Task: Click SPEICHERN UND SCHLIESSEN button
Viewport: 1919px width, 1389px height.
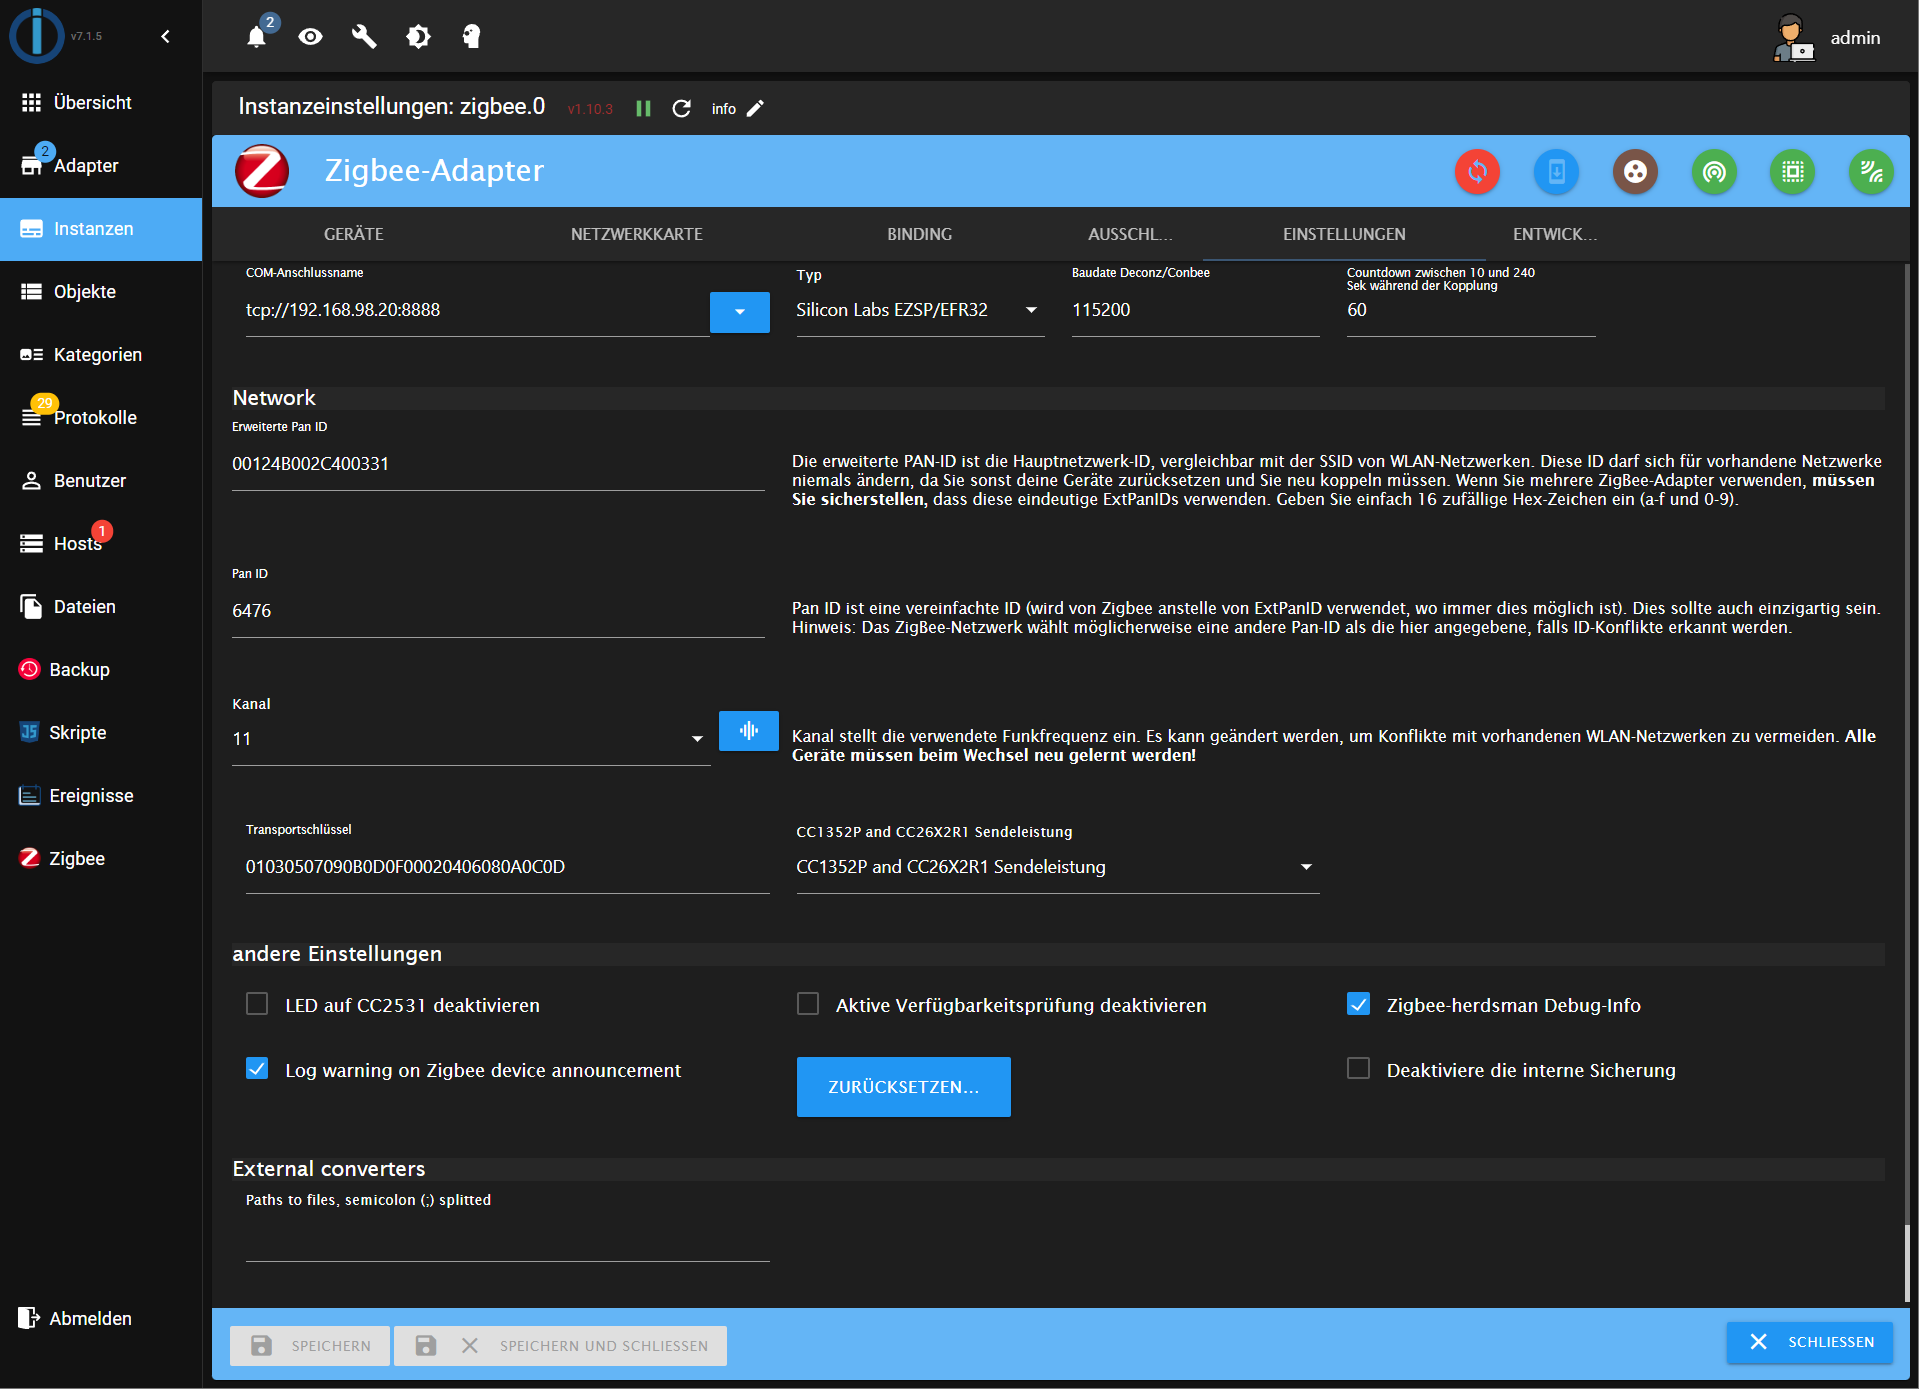Action: click(x=560, y=1345)
